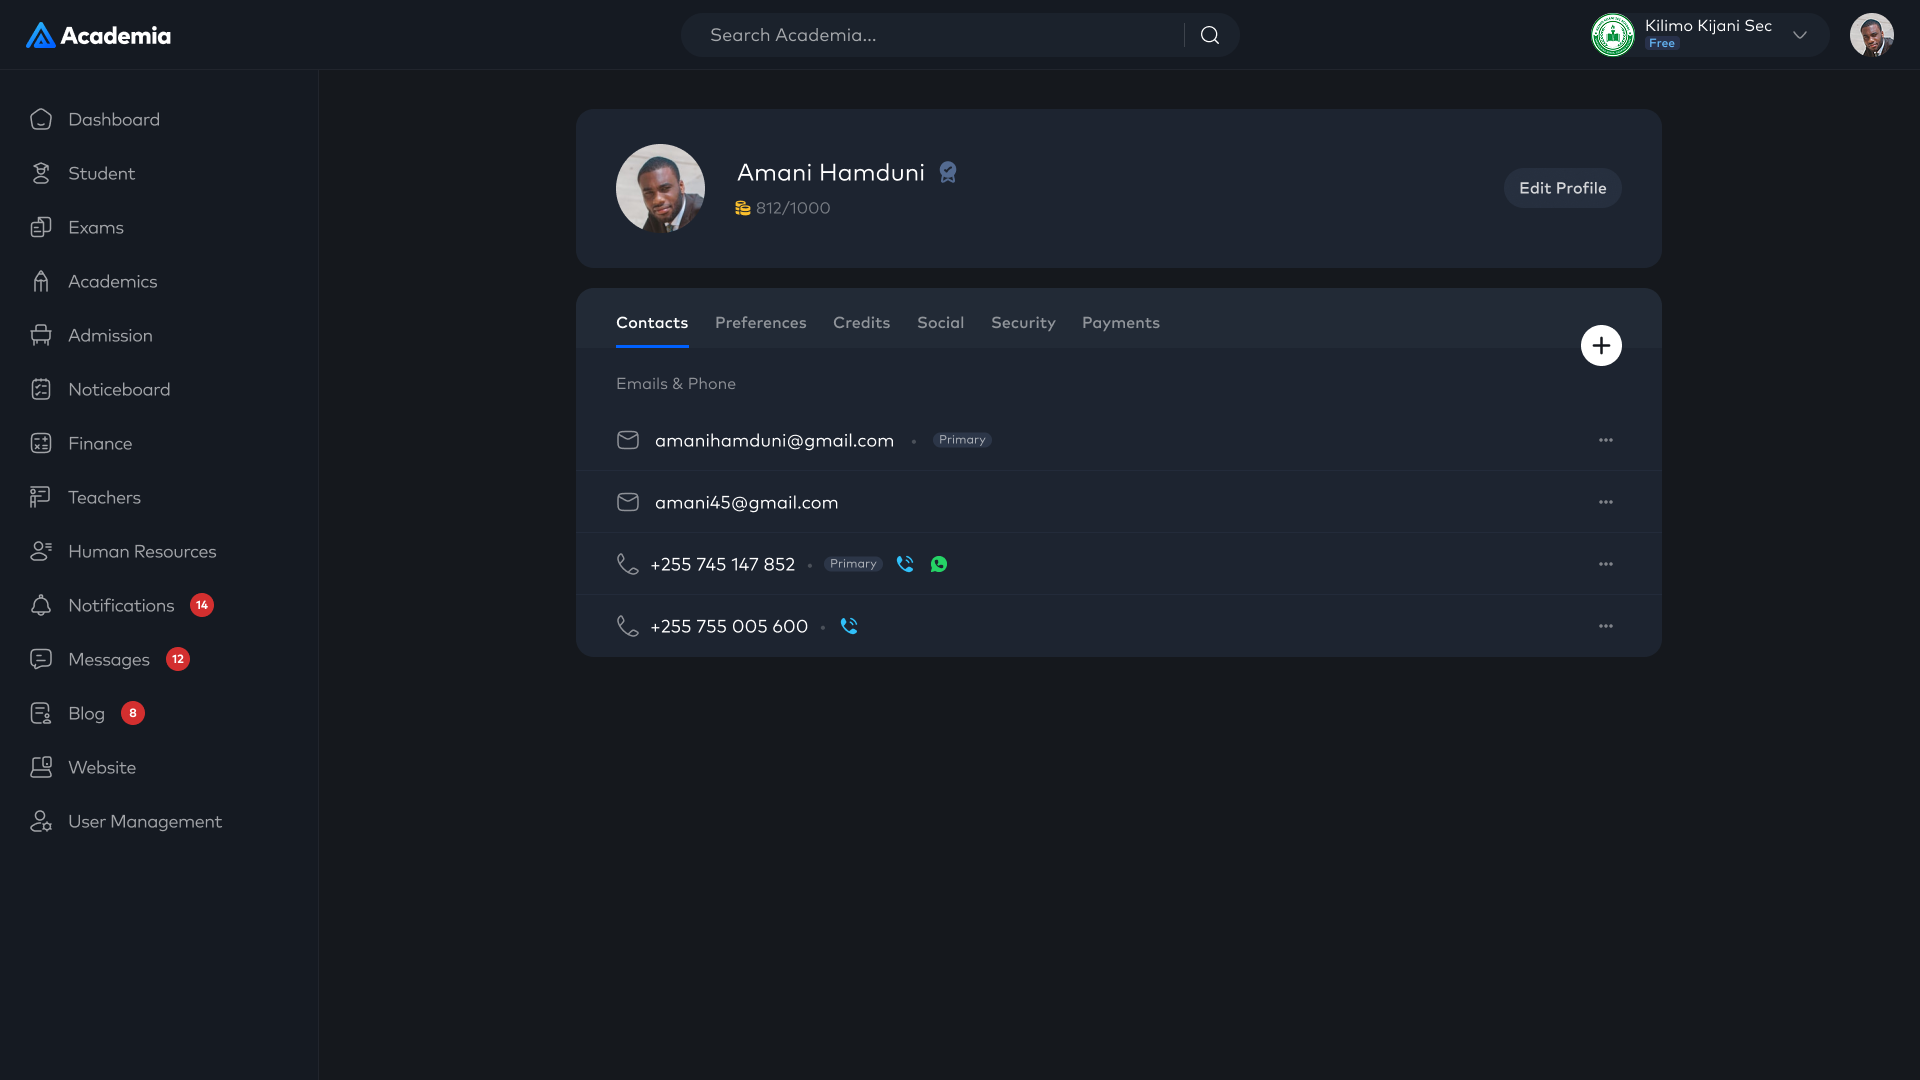Open options menu for amanihamduni@gmail.com
The height and width of the screenshot is (1080, 1920).
[x=1605, y=440]
